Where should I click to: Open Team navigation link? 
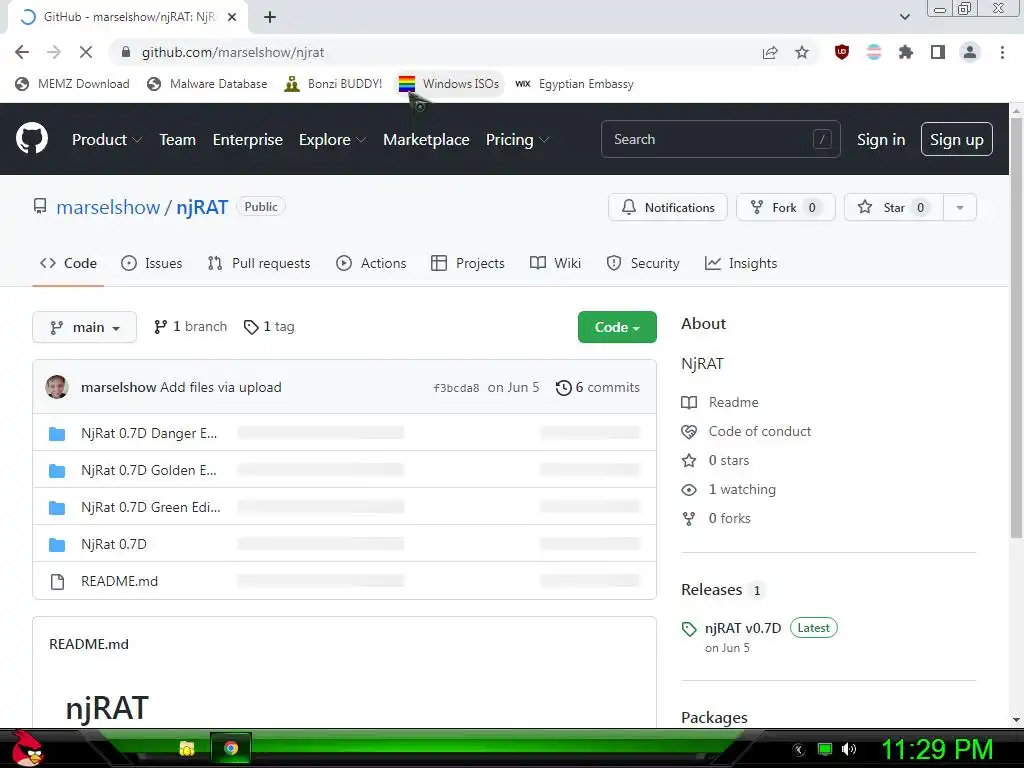[178, 140]
